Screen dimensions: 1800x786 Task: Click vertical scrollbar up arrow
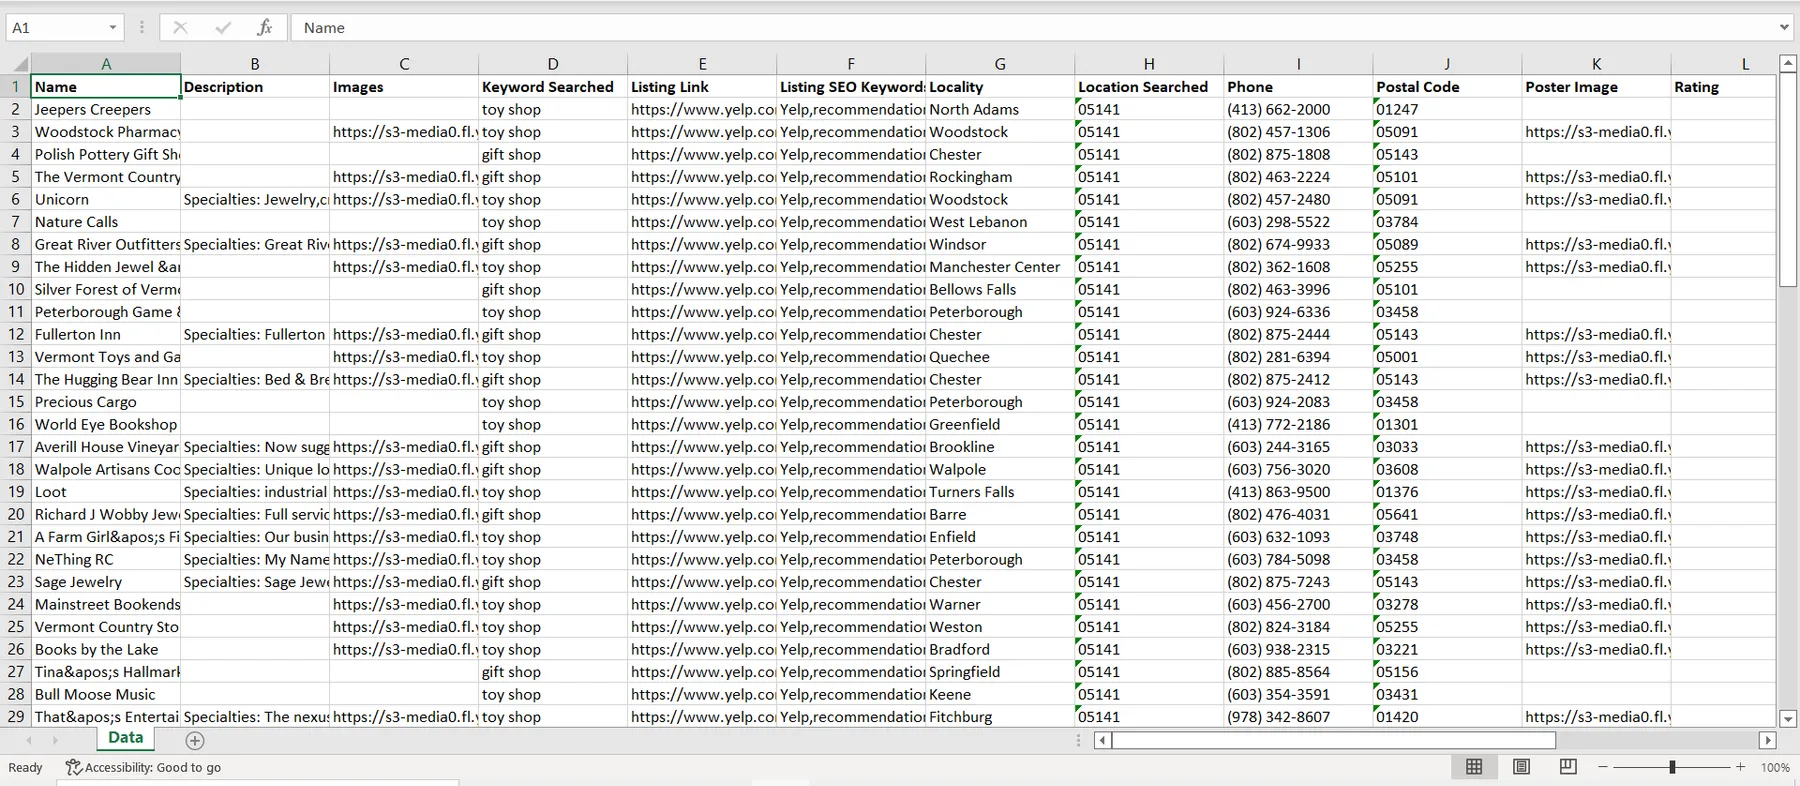coord(1788,63)
